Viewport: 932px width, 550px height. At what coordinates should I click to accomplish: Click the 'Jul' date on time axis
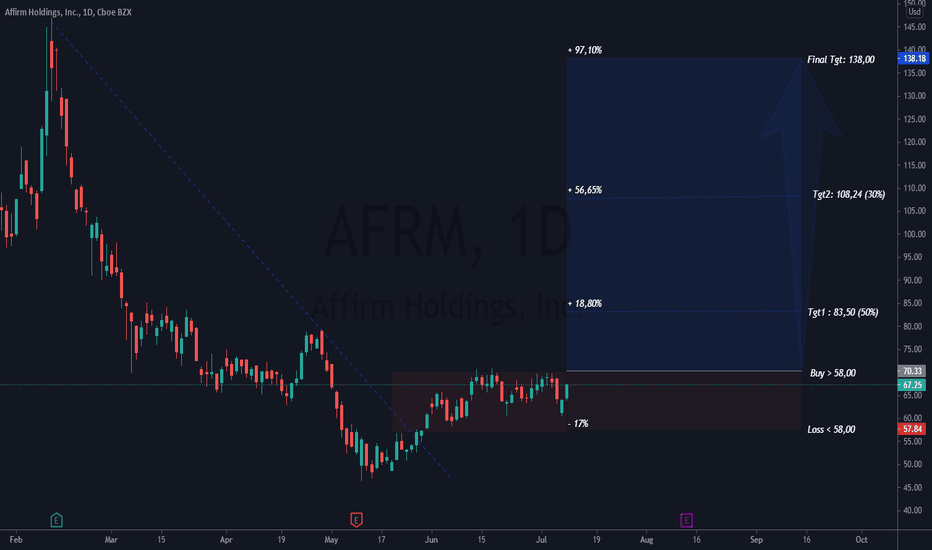(x=541, y=540)
